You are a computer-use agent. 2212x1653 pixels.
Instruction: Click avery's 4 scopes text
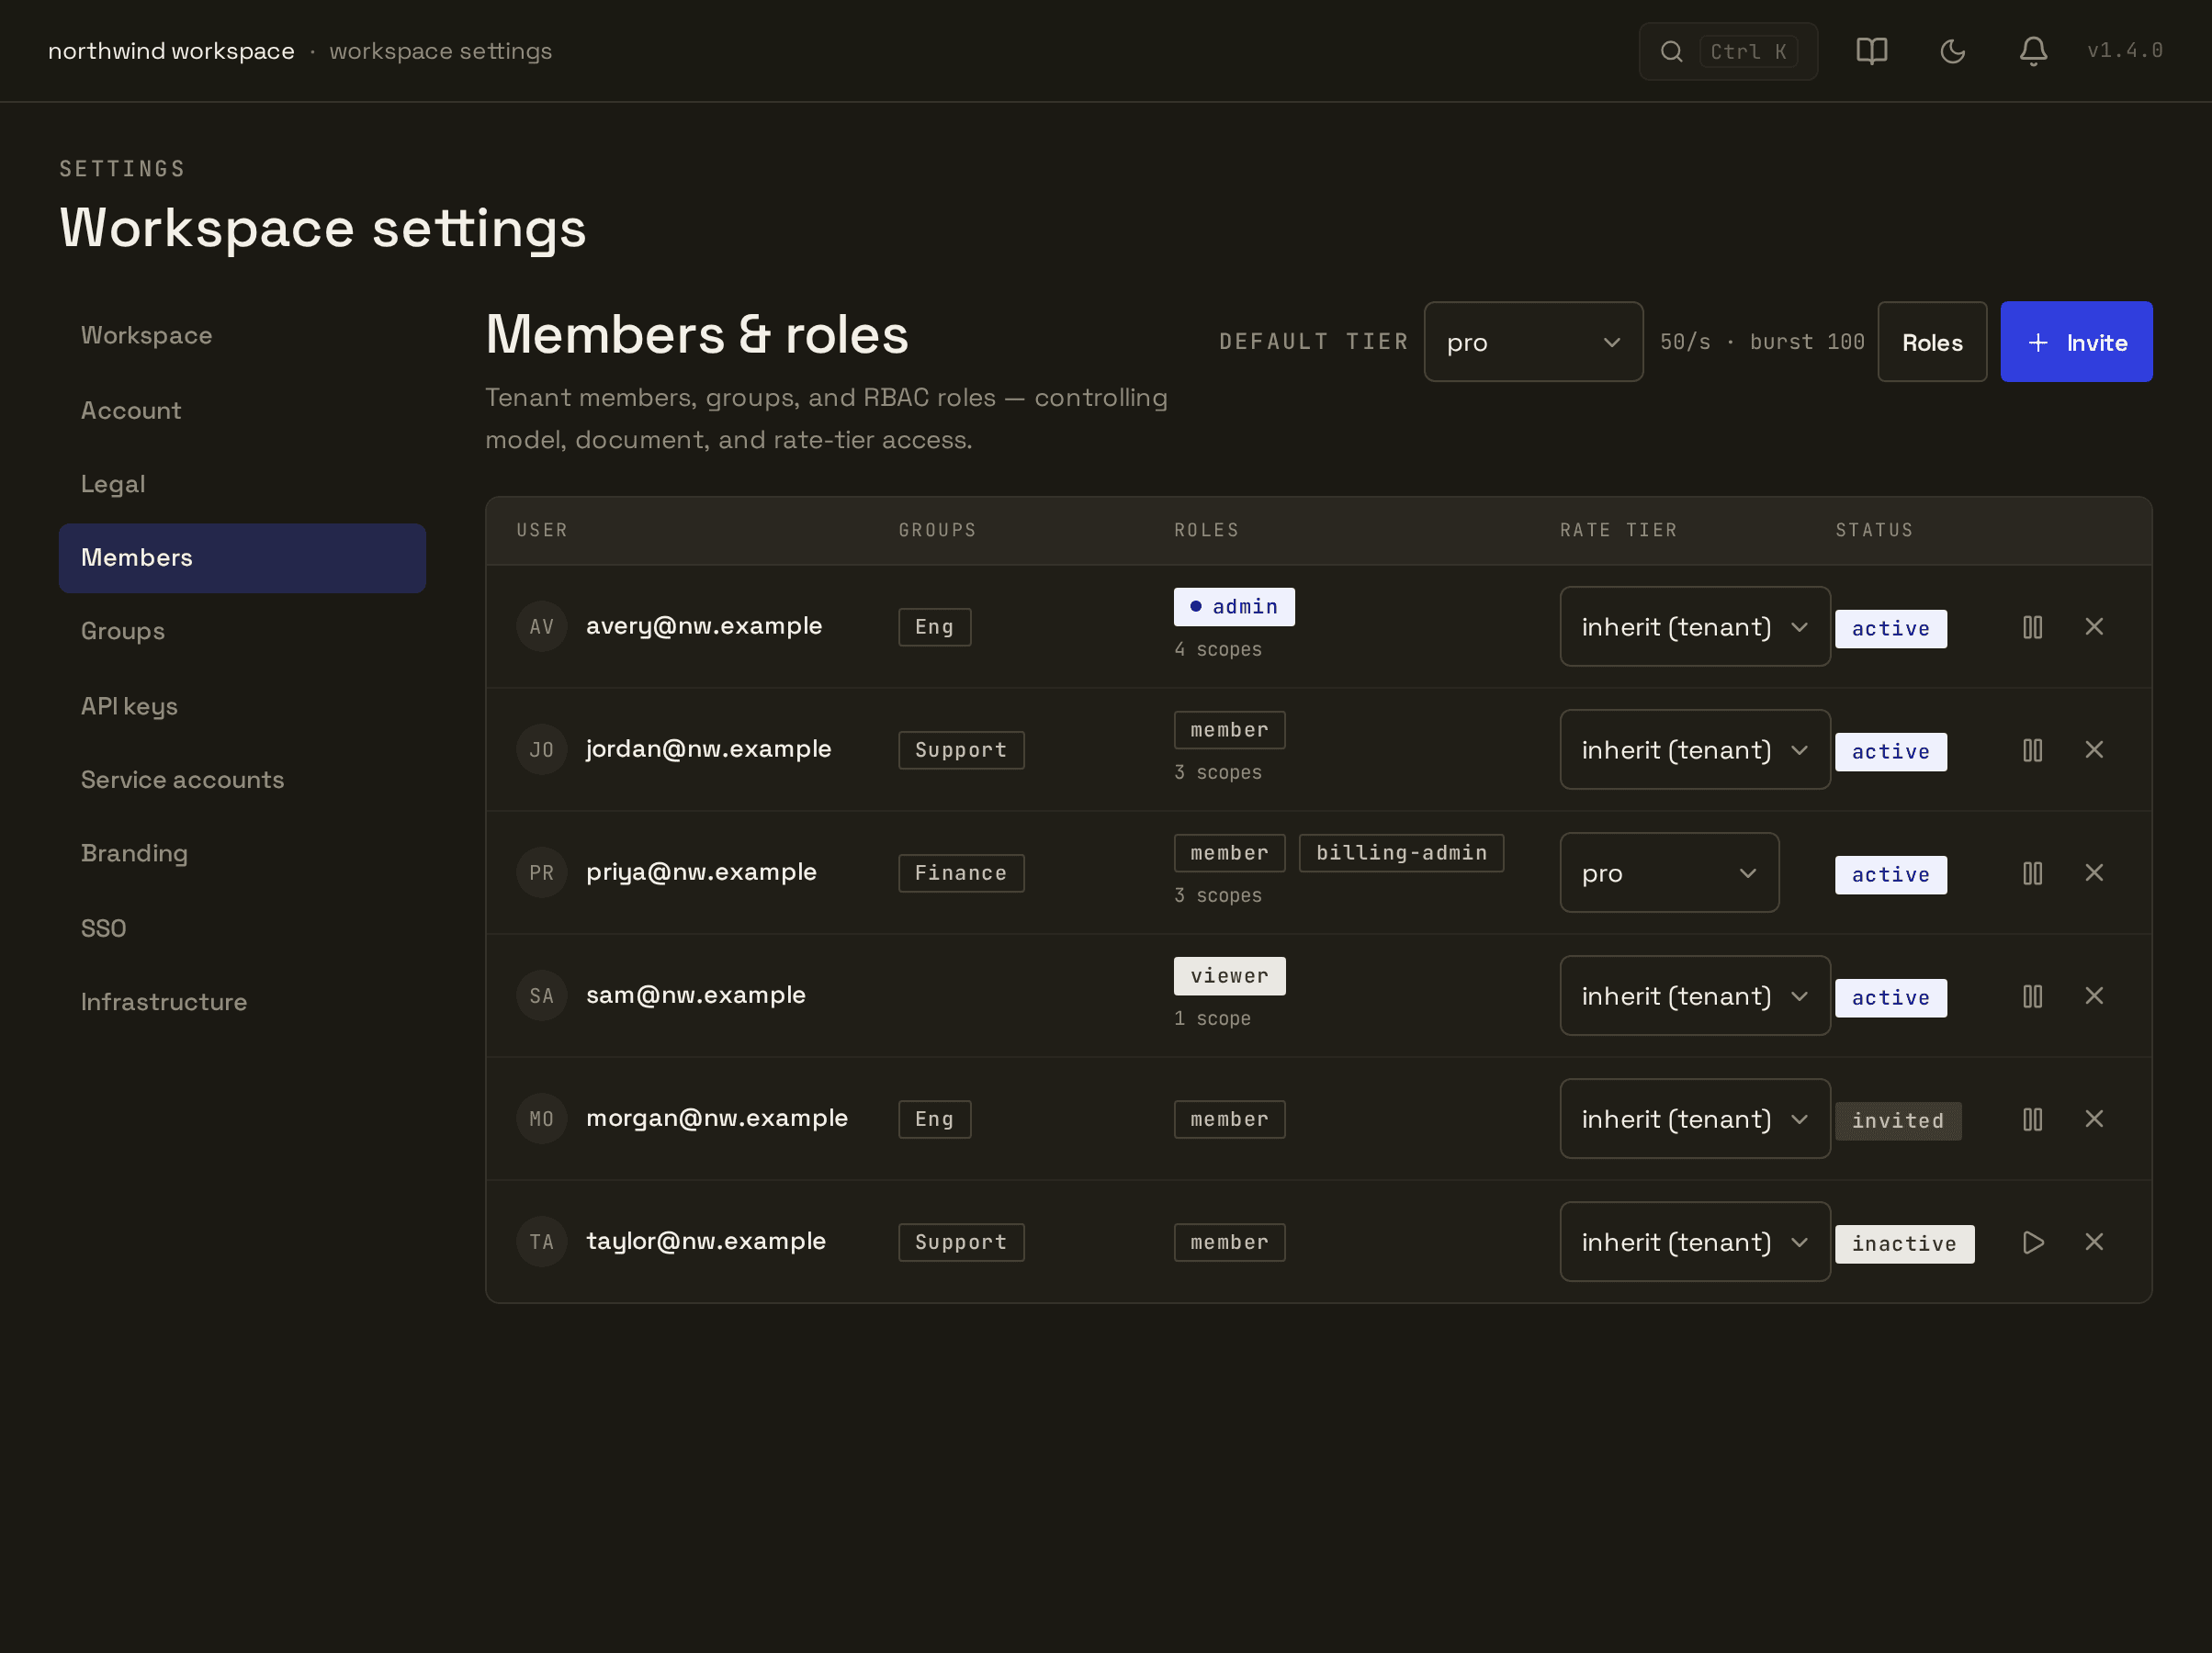point(1218,650)
